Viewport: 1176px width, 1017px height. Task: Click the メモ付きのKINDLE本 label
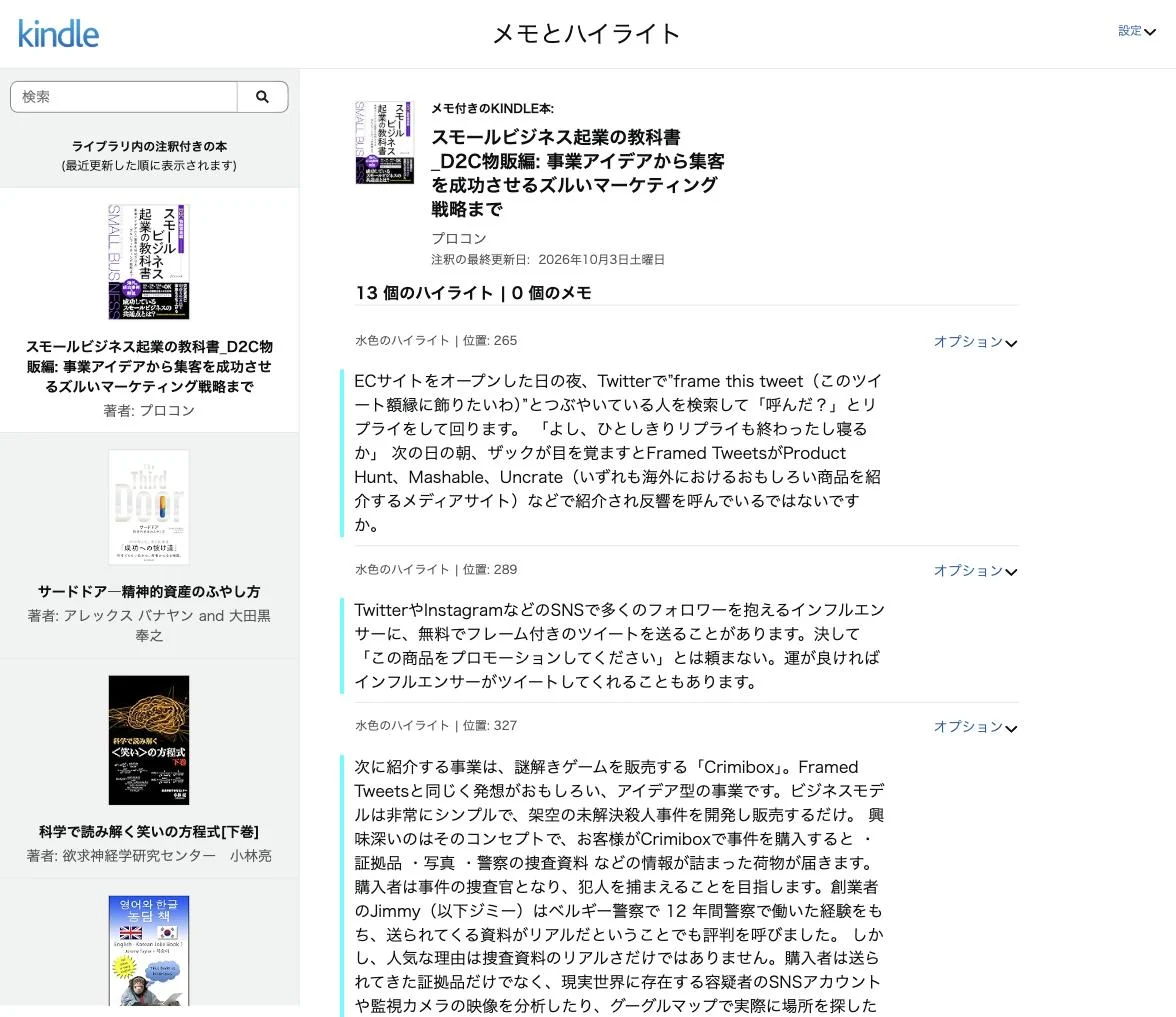(x=492, y=109)
